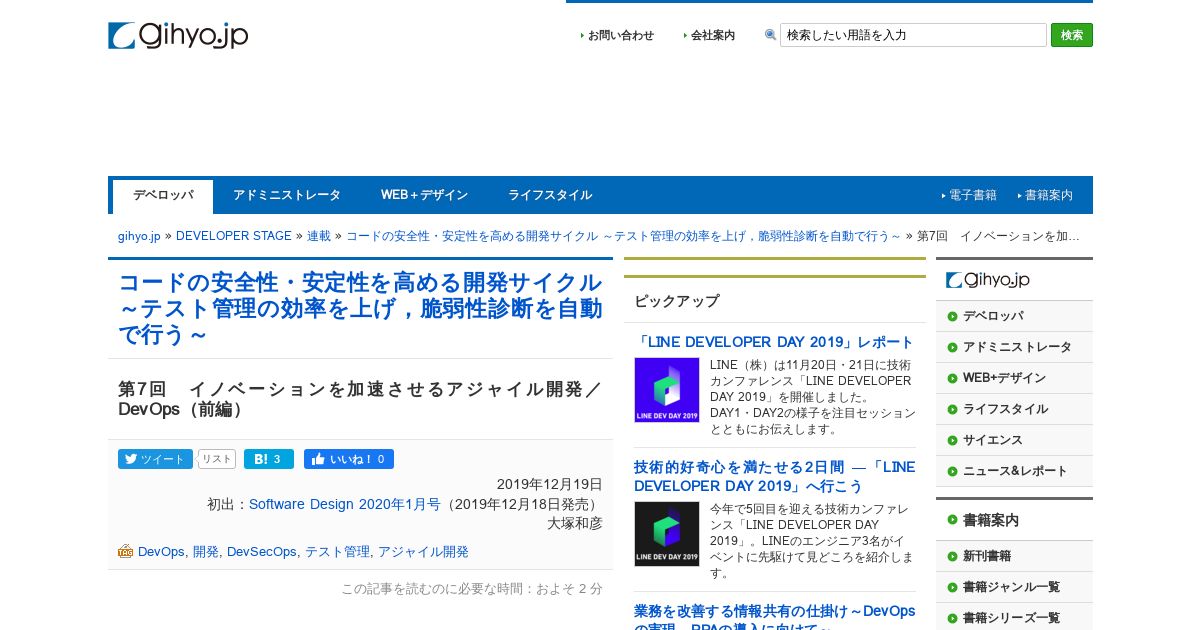Go to DEVELOPER STAGE breadcrumb

(234, 236)
